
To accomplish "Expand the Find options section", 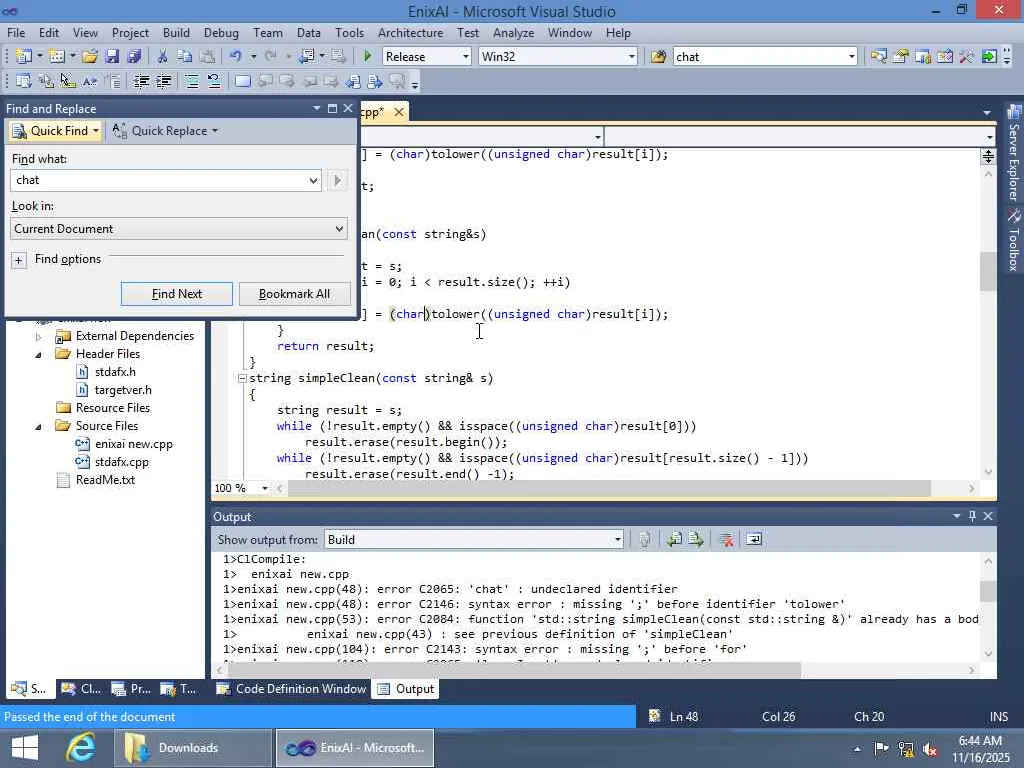I will click(x=19, y=260).
